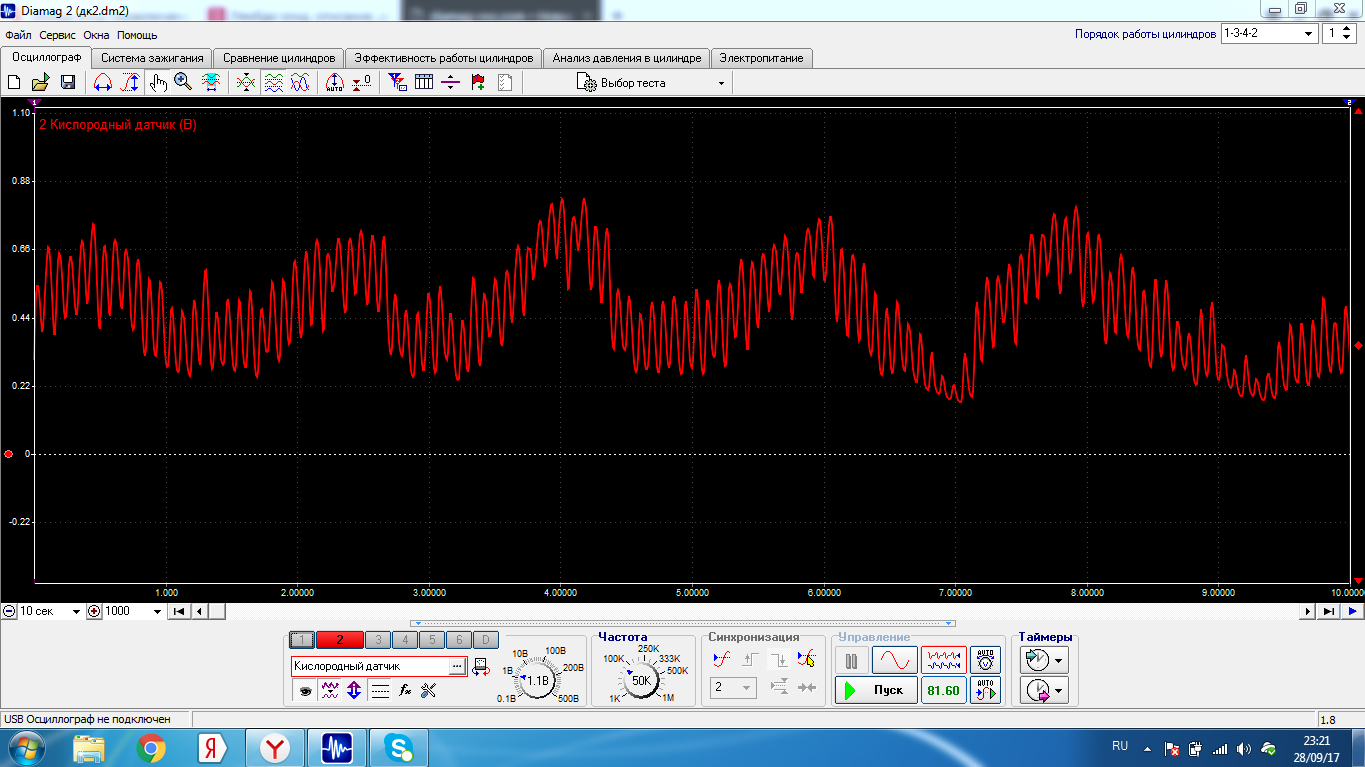Click the AUTO frequency play icon
The height and width of the screenshot is (767, 1365).
coord(985,690)
